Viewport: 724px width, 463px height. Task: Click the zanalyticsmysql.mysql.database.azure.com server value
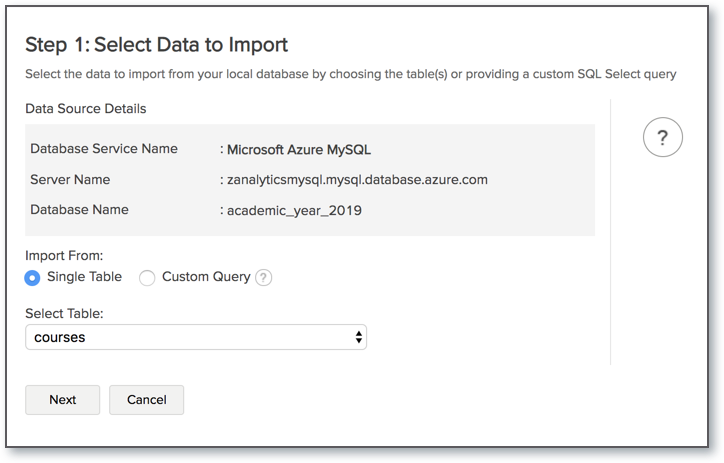tap(357, 181)
